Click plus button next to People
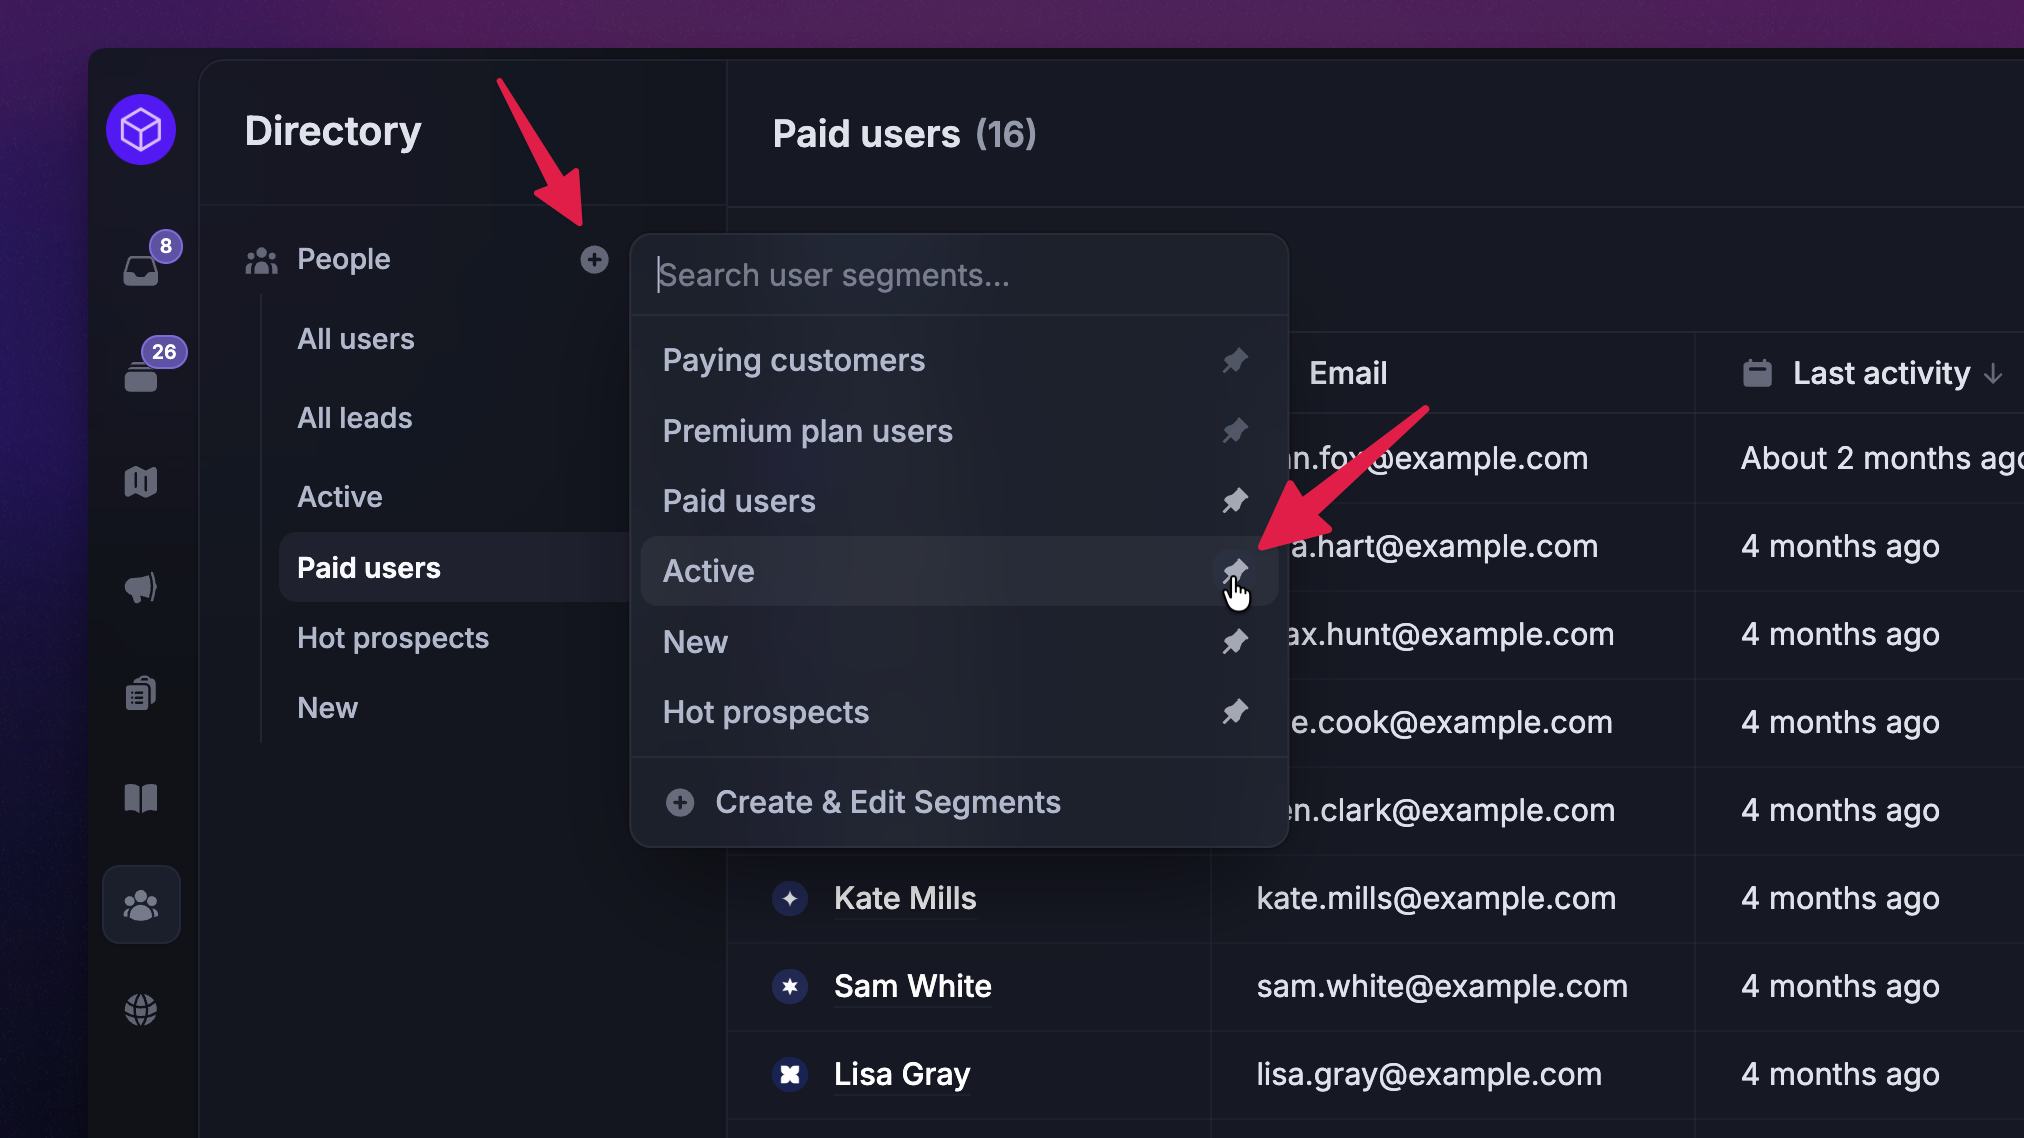Image resolution: width=2024 pixels, height=1138 pixels. (x=594, y=260)
